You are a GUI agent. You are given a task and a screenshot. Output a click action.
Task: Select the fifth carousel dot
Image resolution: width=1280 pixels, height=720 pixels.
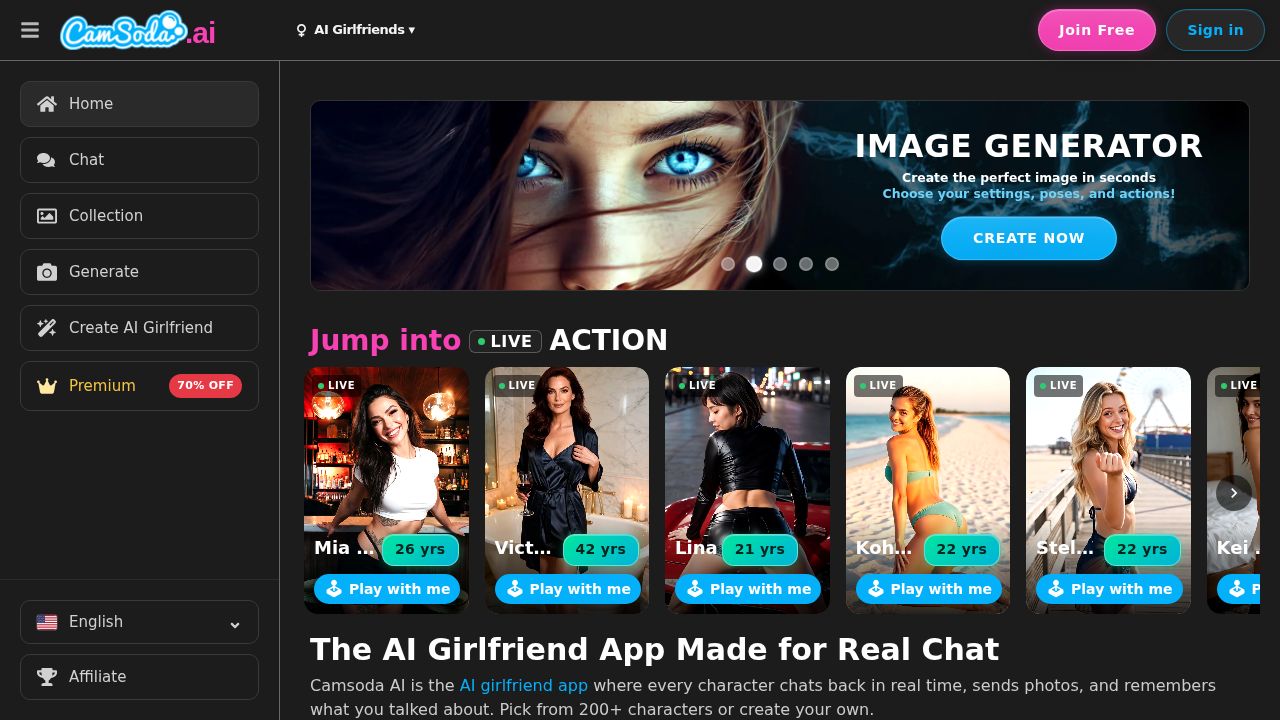(832, 264)
